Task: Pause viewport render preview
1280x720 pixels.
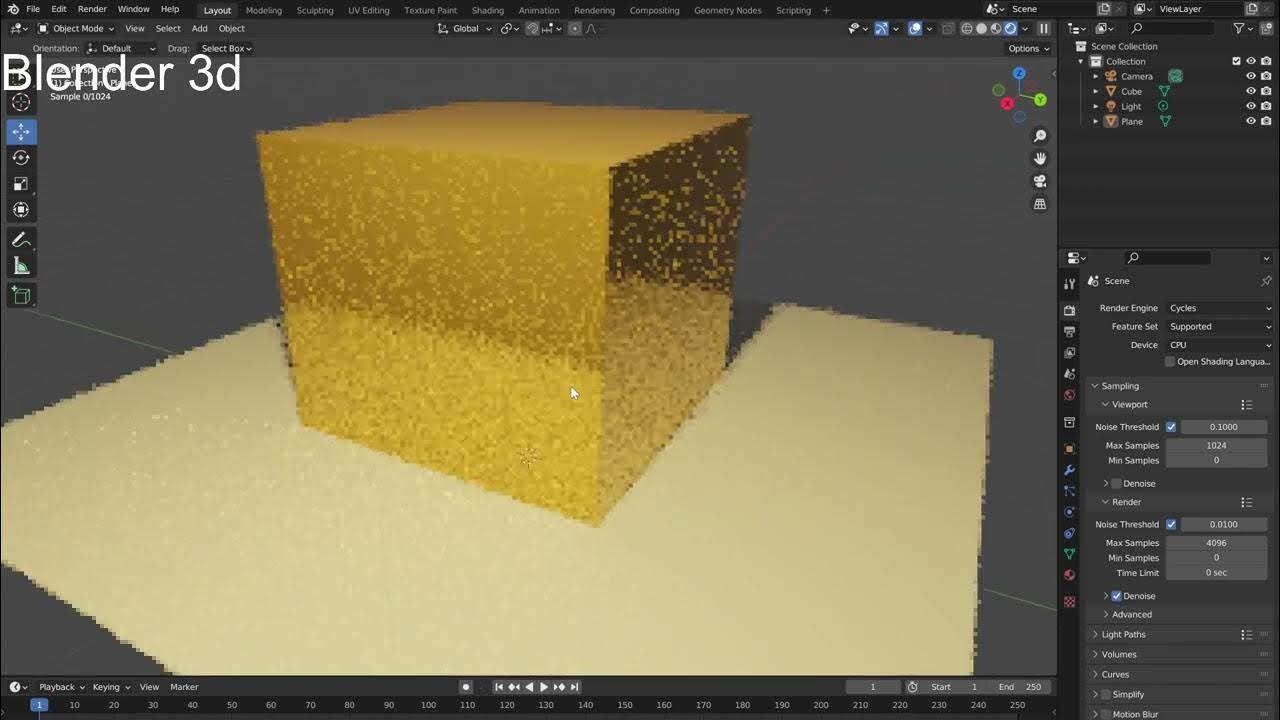Action: 1043,29
